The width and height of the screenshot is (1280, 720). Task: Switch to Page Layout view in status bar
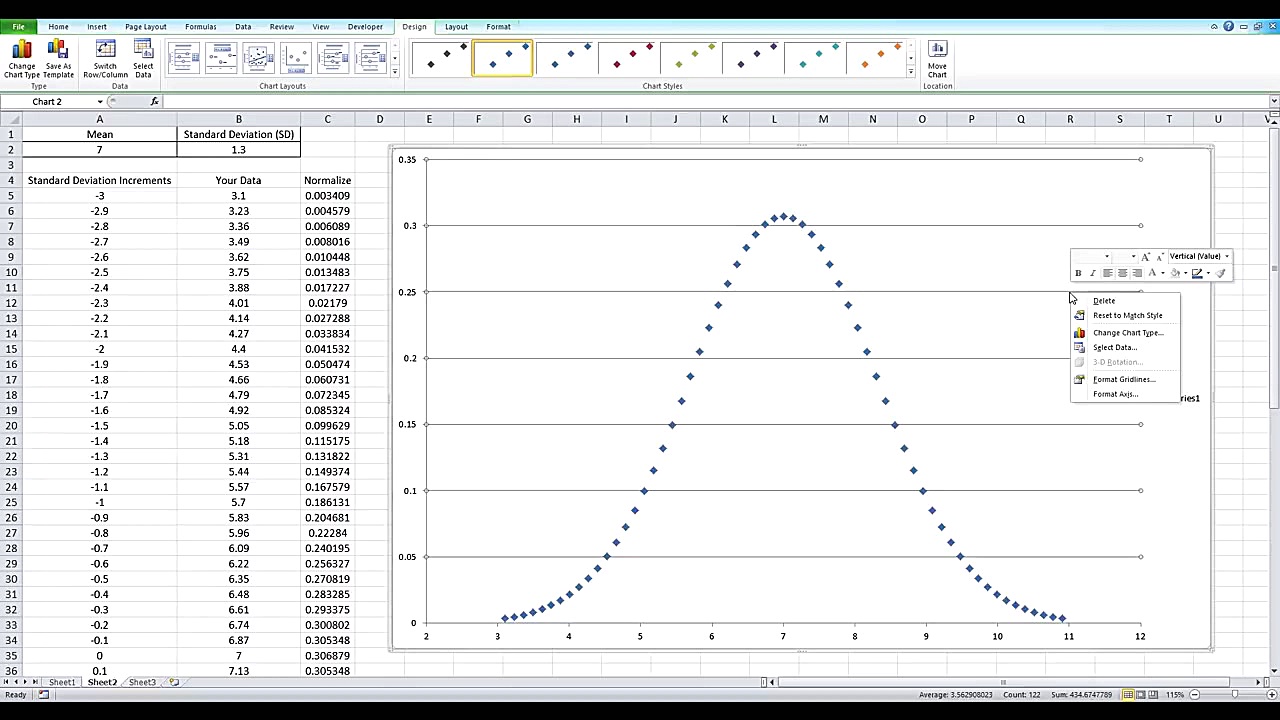(1141, 695)
